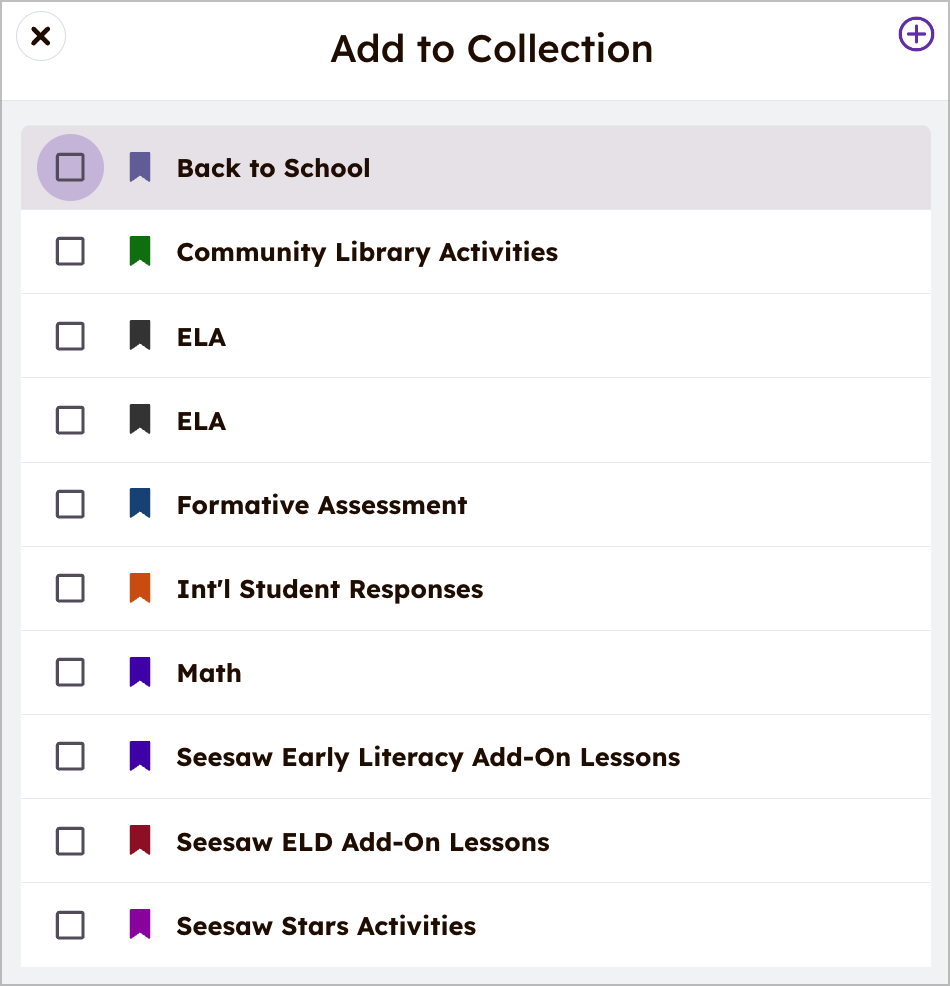Select the Int'l Student Responses checkbox
950x986 pixels.
pyautogui.click(x=70, y=589)
